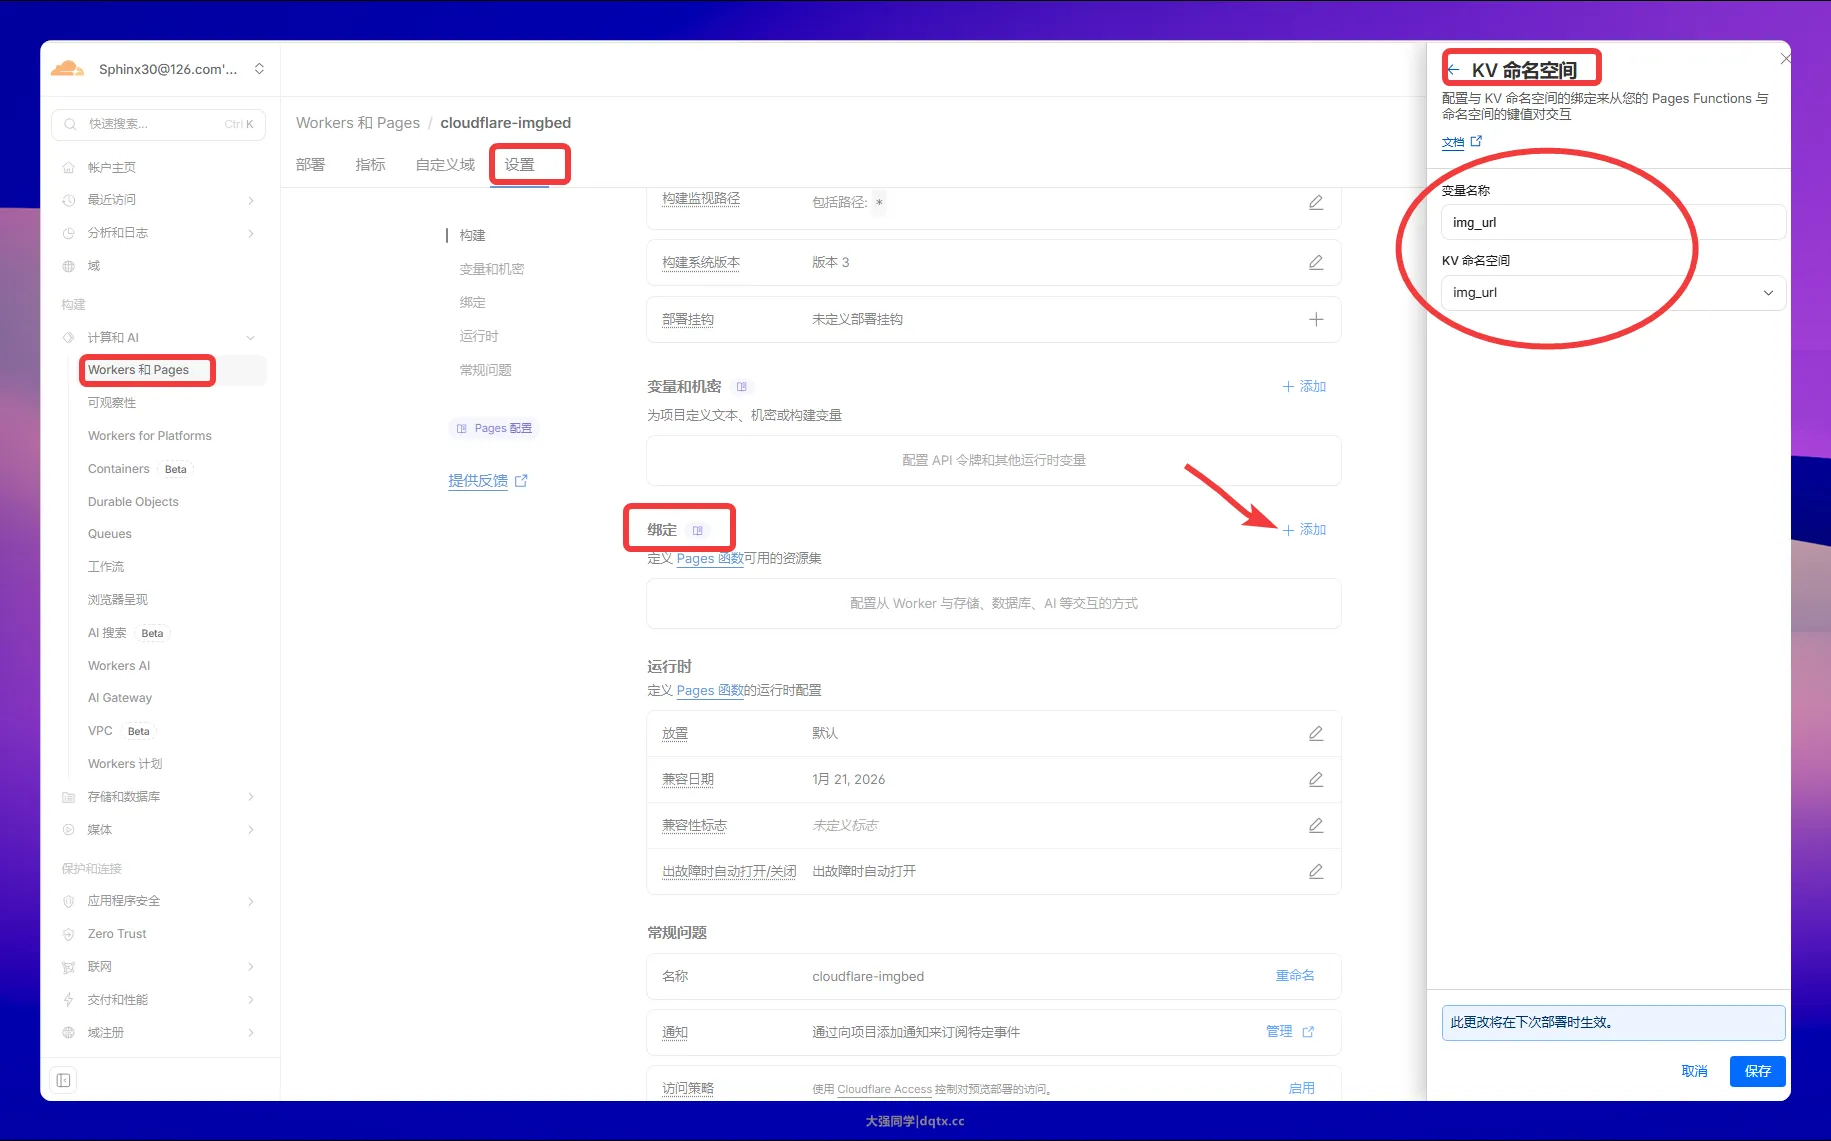This screenshot has height=1141, width=1831.
Task: Switch to the Custom Domains tab
Action: [x=445, y=165]
